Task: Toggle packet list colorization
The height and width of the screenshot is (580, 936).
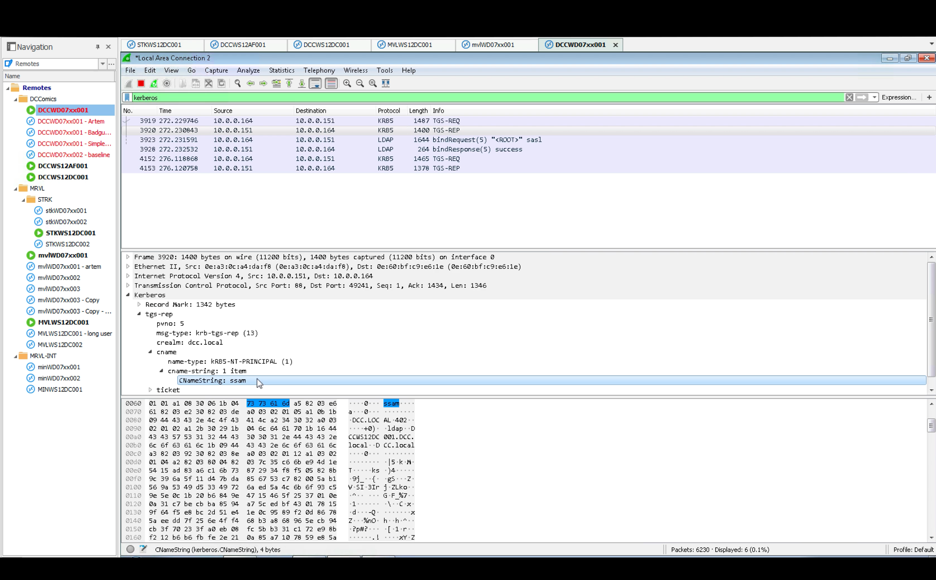Action: click(331, 84)
